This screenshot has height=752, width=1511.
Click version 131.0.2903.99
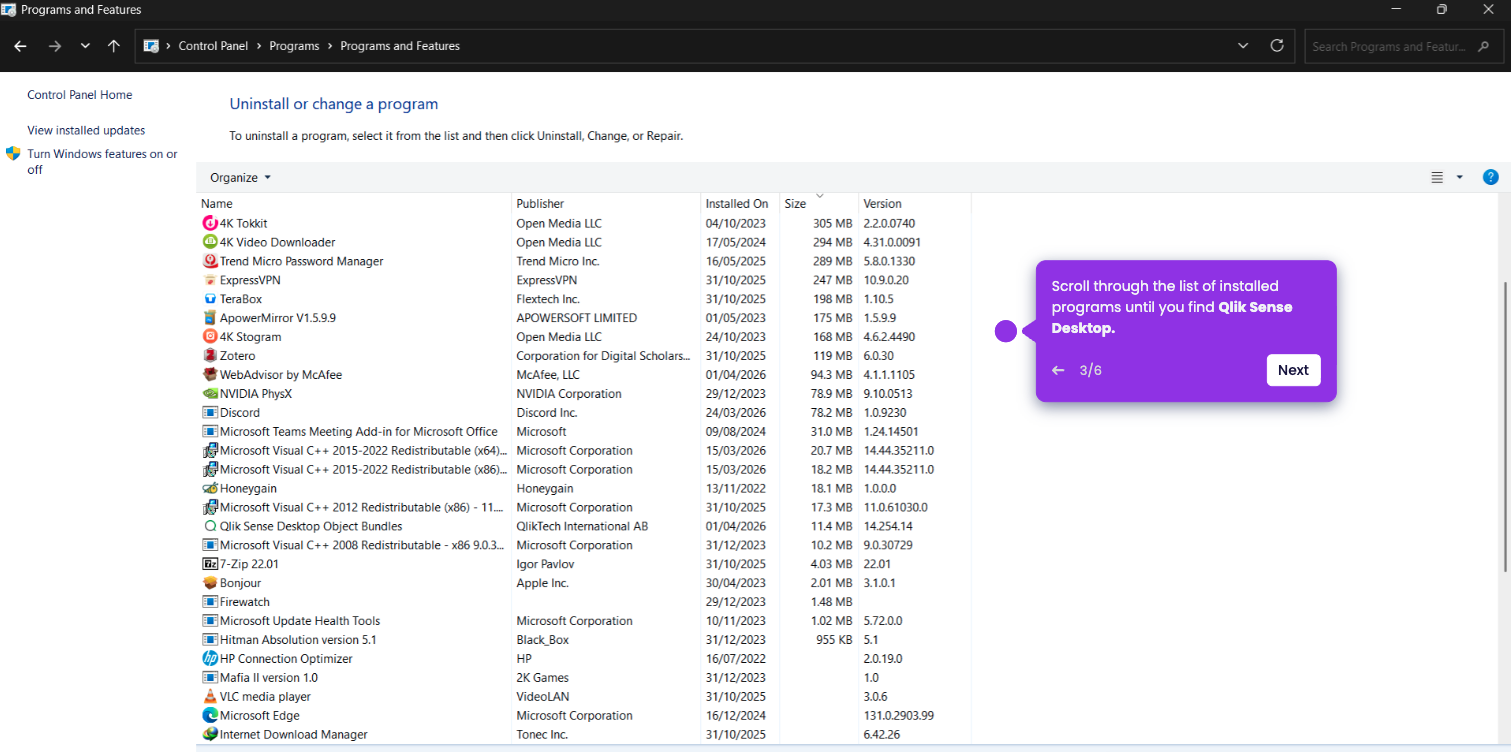click(901, 716)
